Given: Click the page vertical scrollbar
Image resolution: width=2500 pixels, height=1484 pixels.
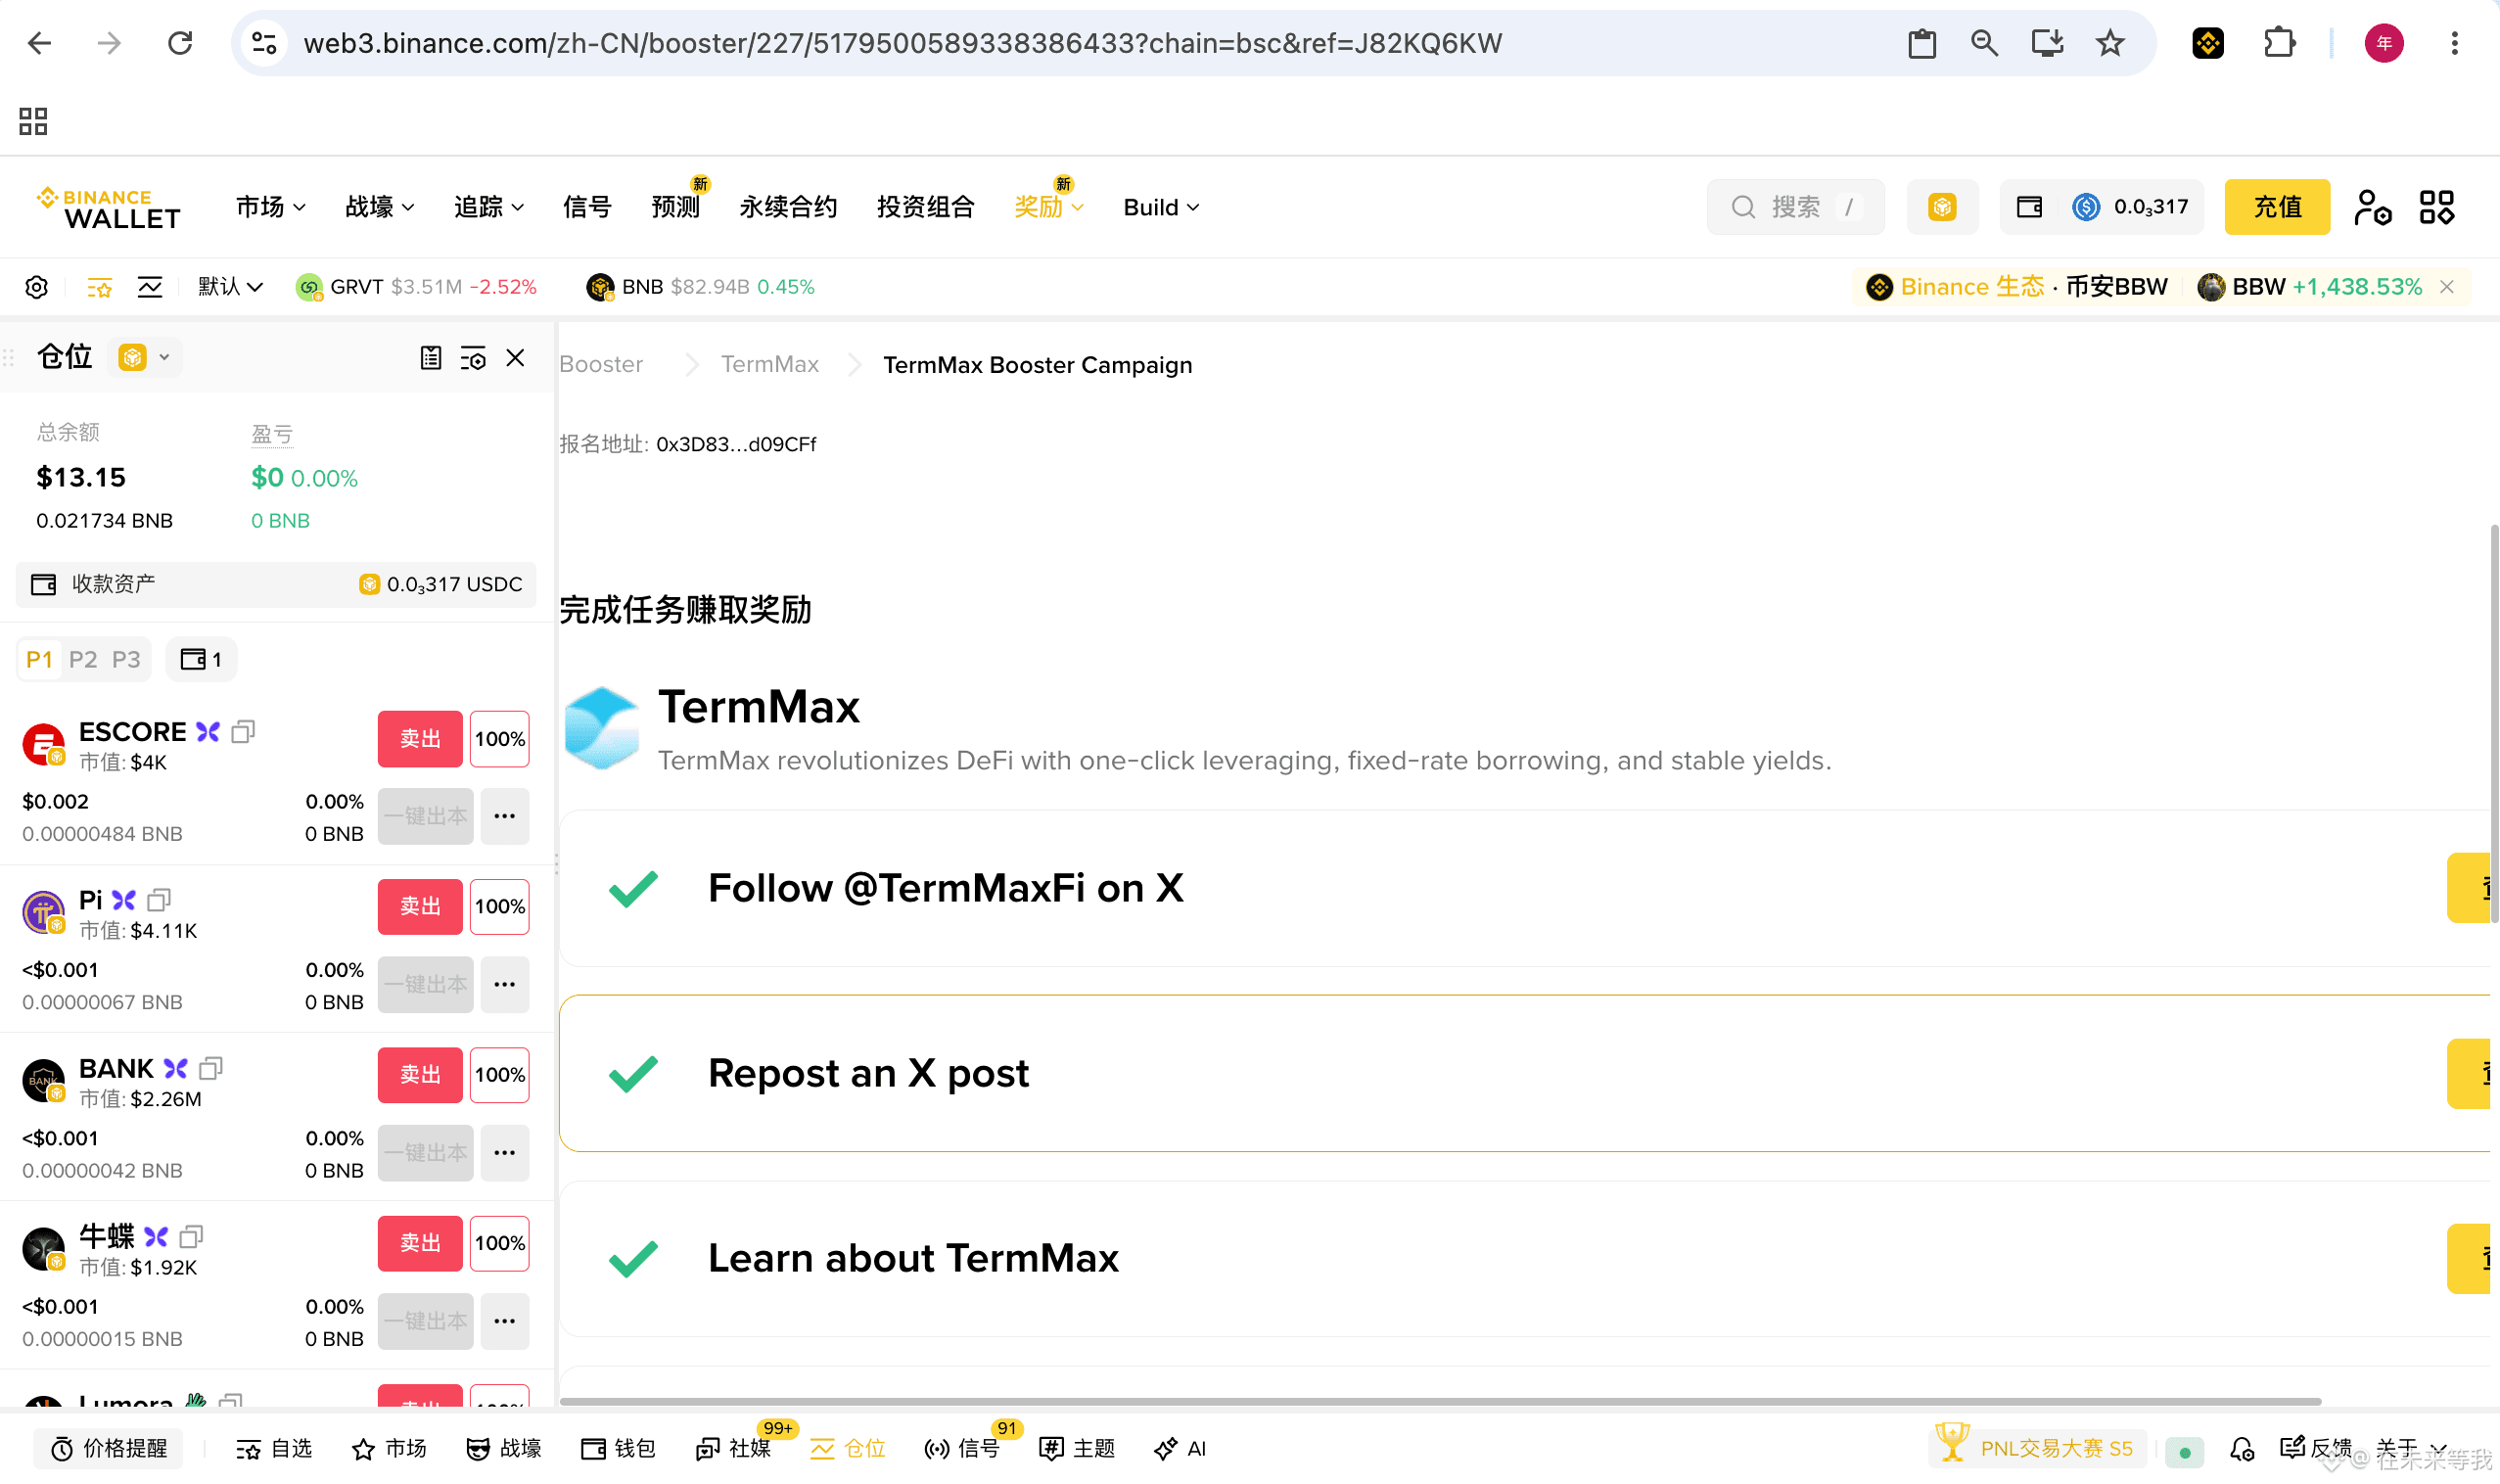Looking at the screenshot, I should [x=2494, y=724].
